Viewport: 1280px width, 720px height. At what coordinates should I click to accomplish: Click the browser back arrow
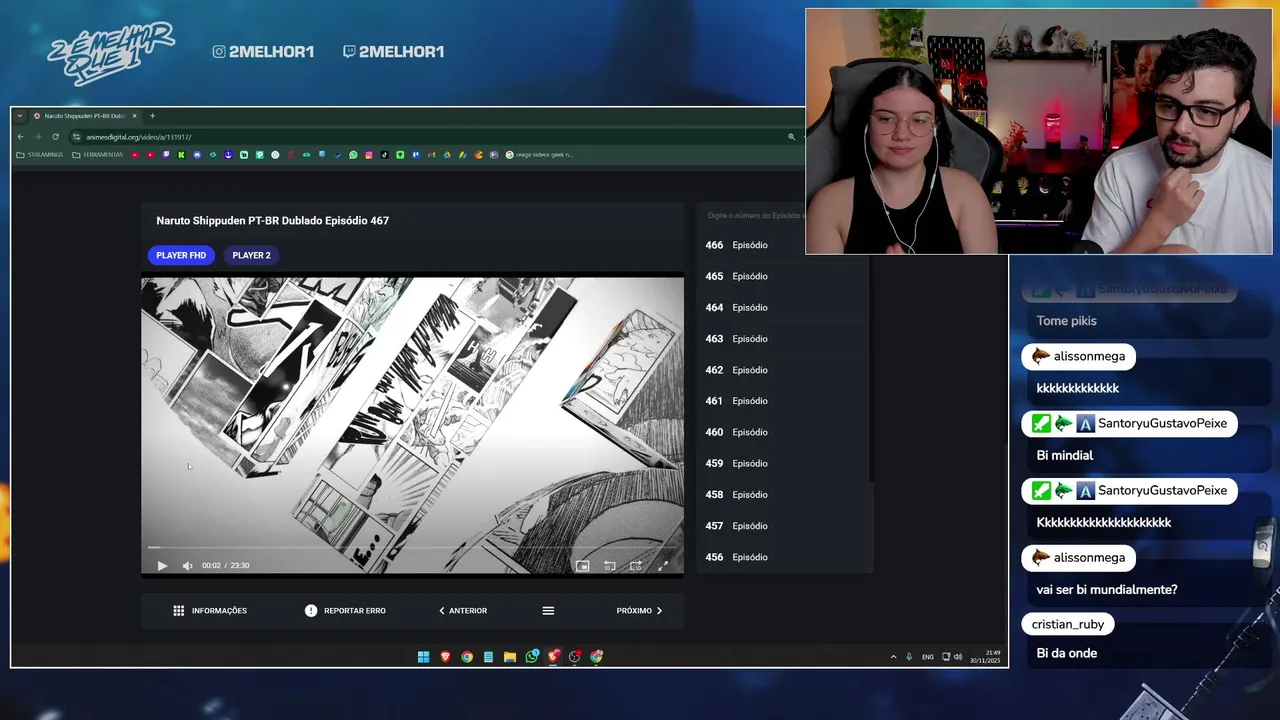click(21, 137)
